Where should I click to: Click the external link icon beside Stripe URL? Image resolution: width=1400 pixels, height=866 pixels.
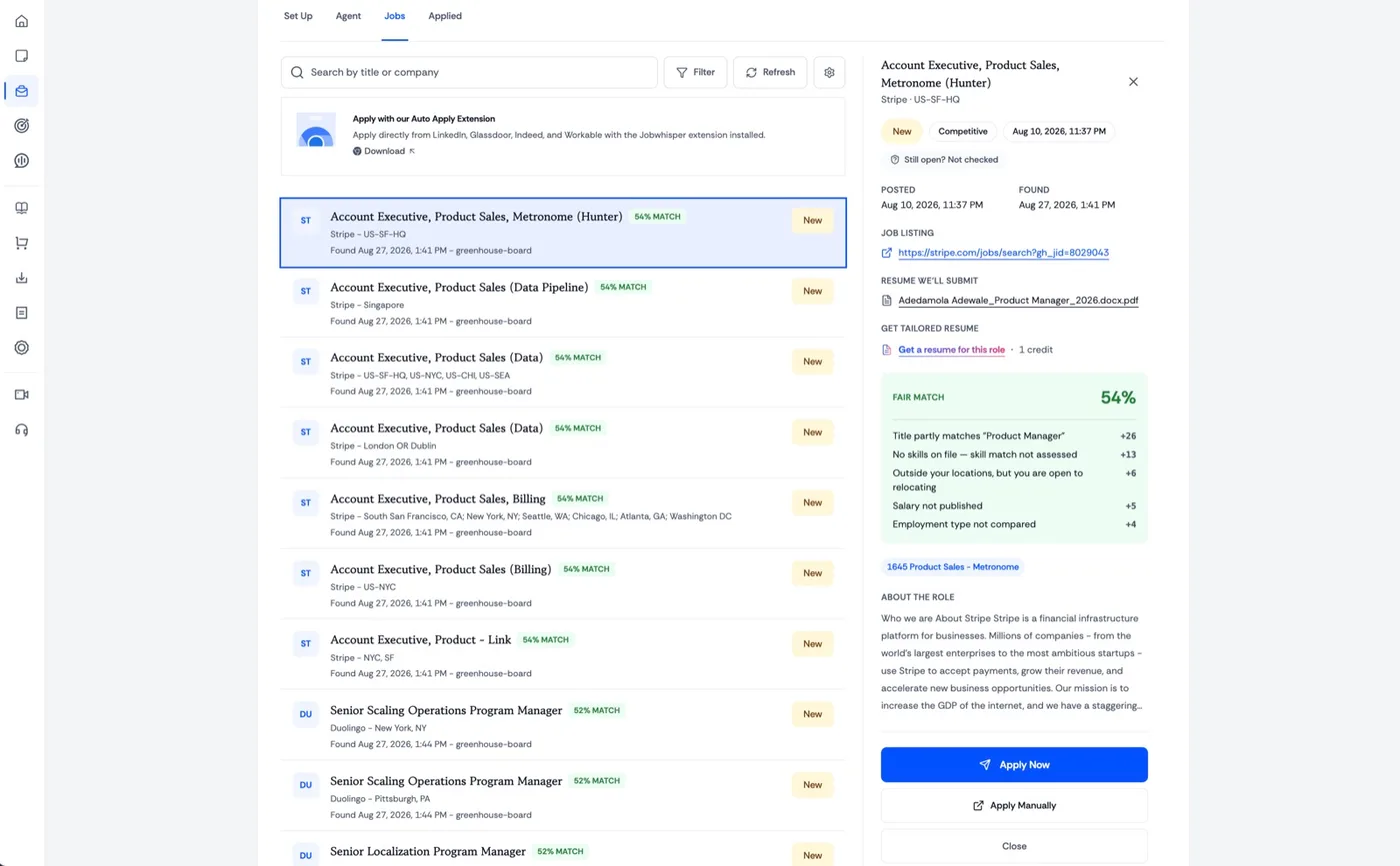[887, 253]
